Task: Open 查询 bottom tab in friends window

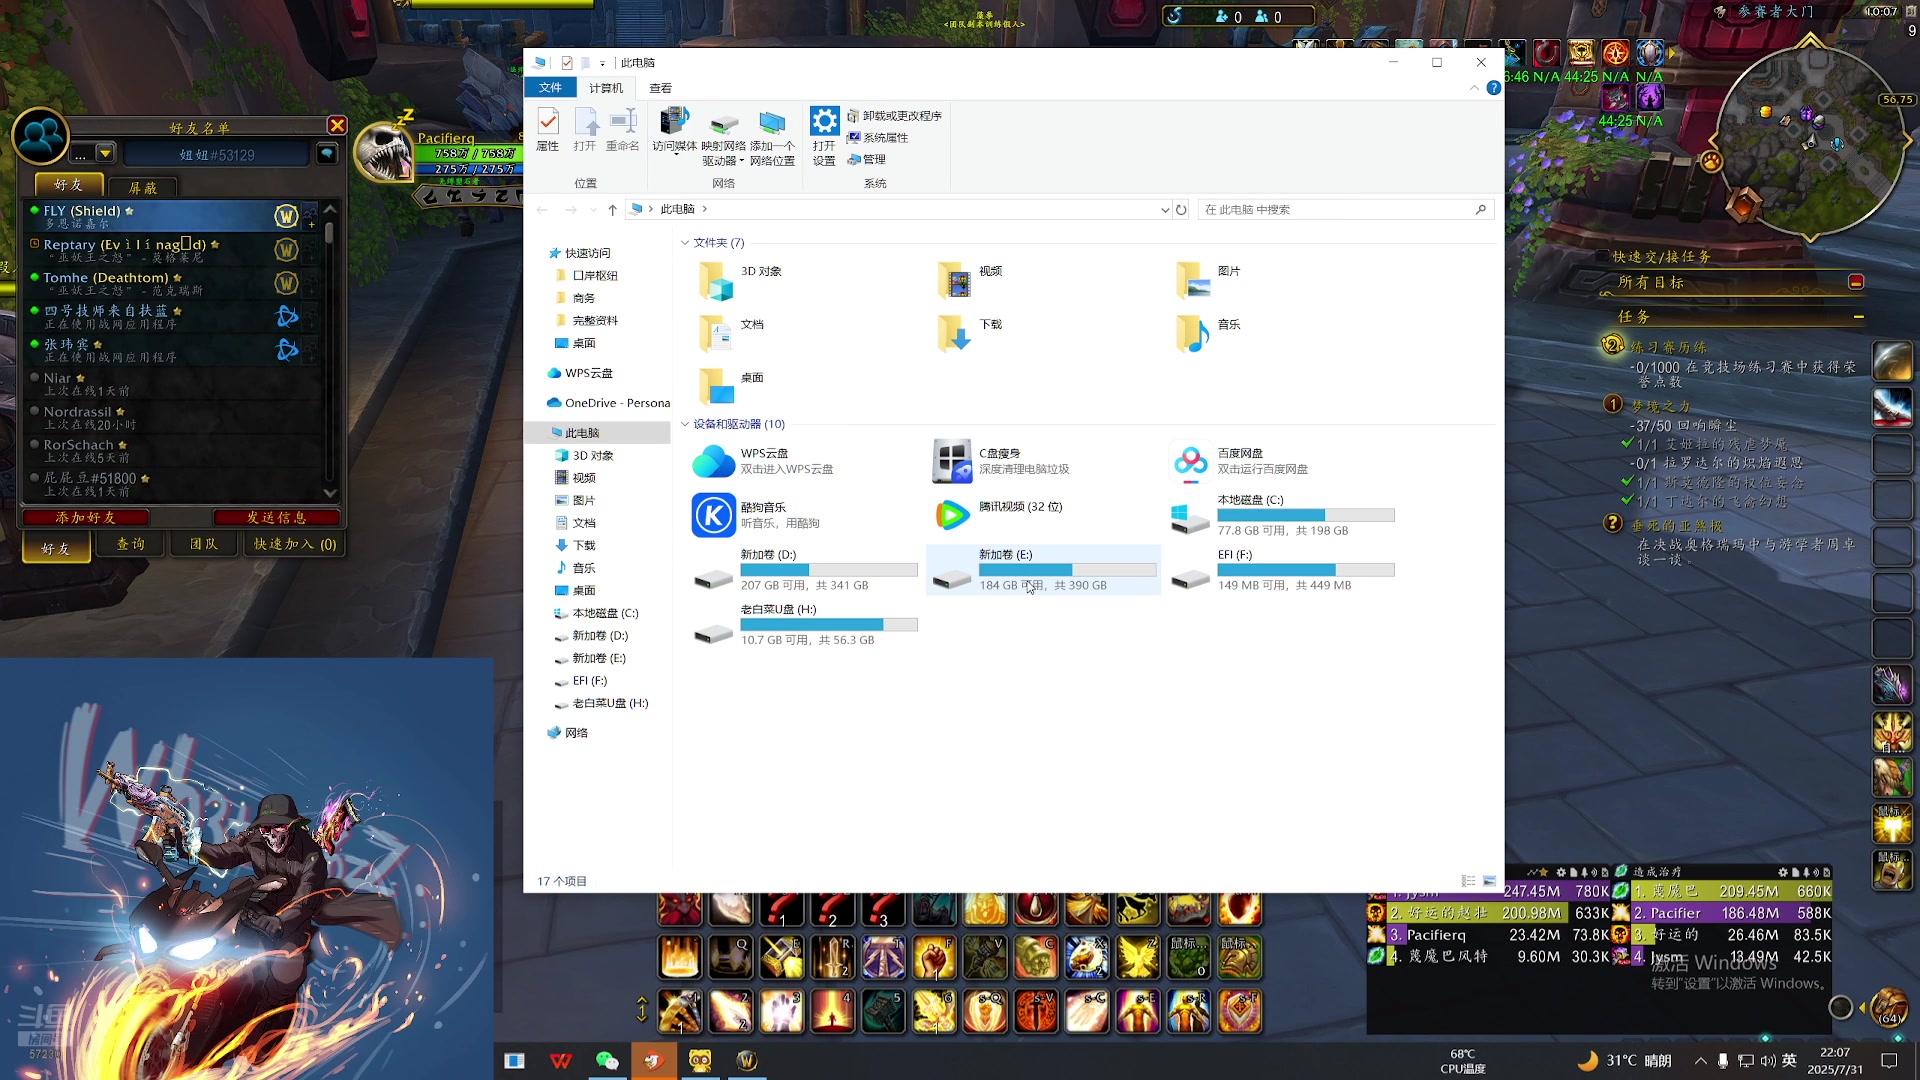Action: [x=130, y=544]
